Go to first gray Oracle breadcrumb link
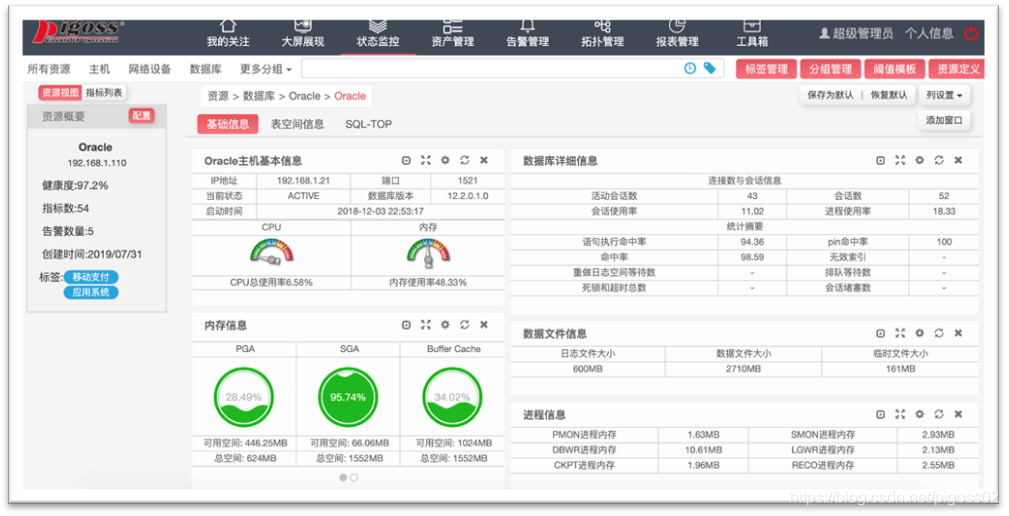This screenshot has height=516, width=1009. point(304,96)
